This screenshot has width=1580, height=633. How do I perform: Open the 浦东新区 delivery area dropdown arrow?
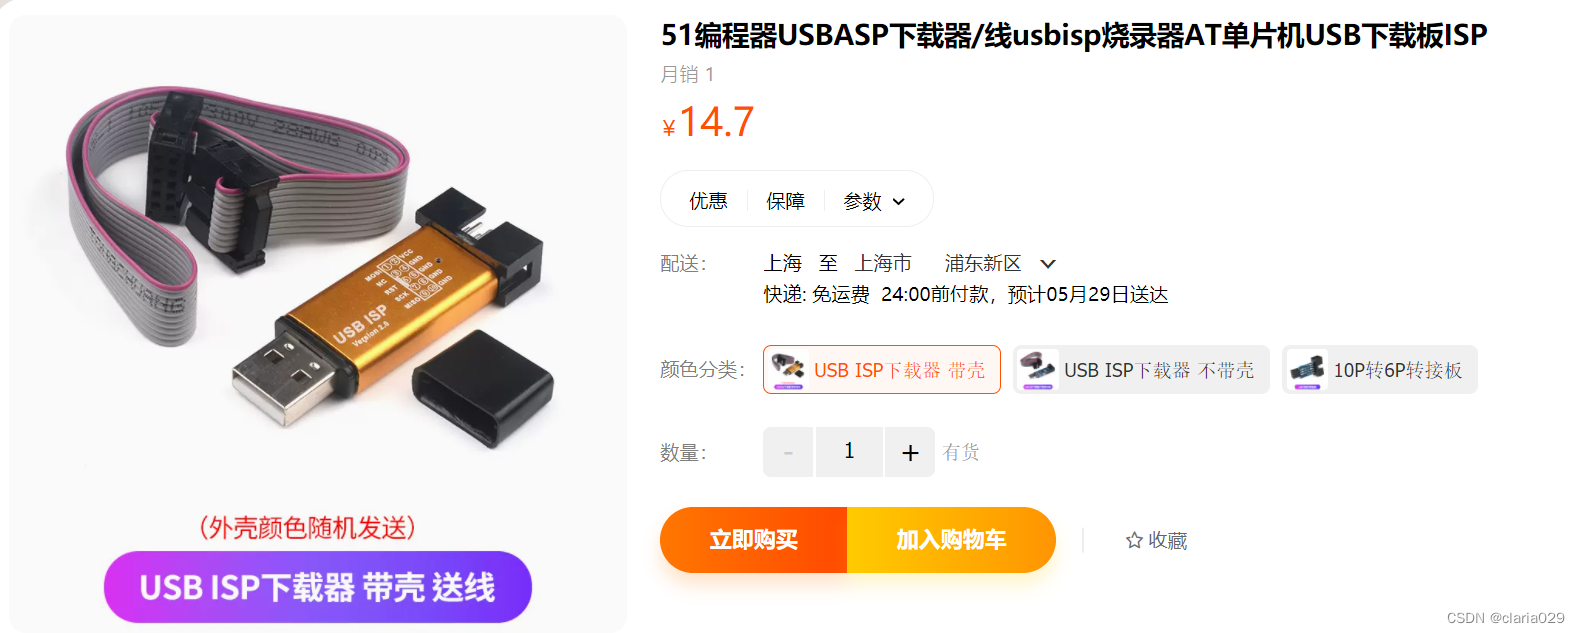[1048, 264]
